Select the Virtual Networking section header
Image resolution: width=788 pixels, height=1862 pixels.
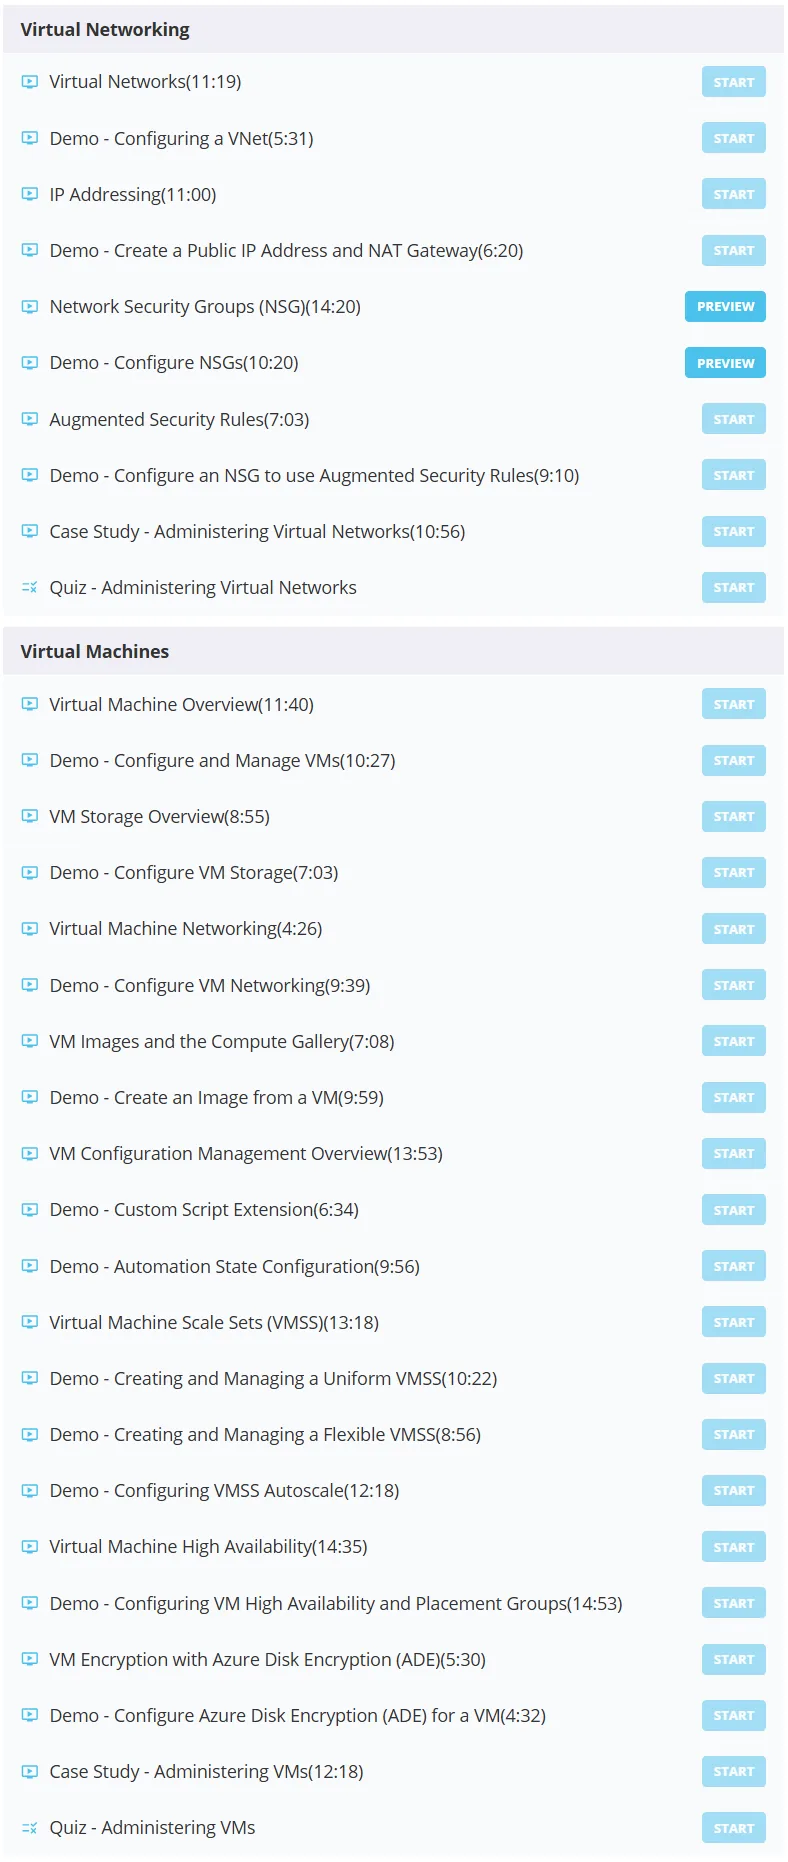click(394, 29)
